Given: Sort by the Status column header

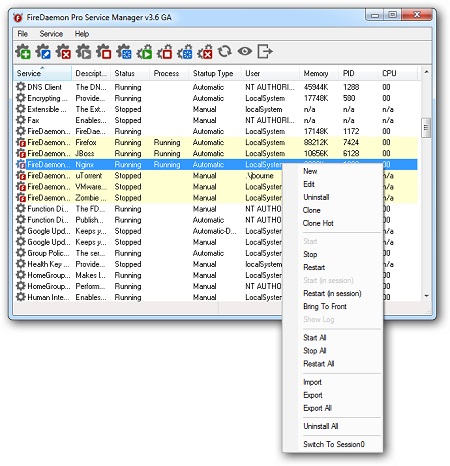Looking at the screenshot, I should 130,73.
